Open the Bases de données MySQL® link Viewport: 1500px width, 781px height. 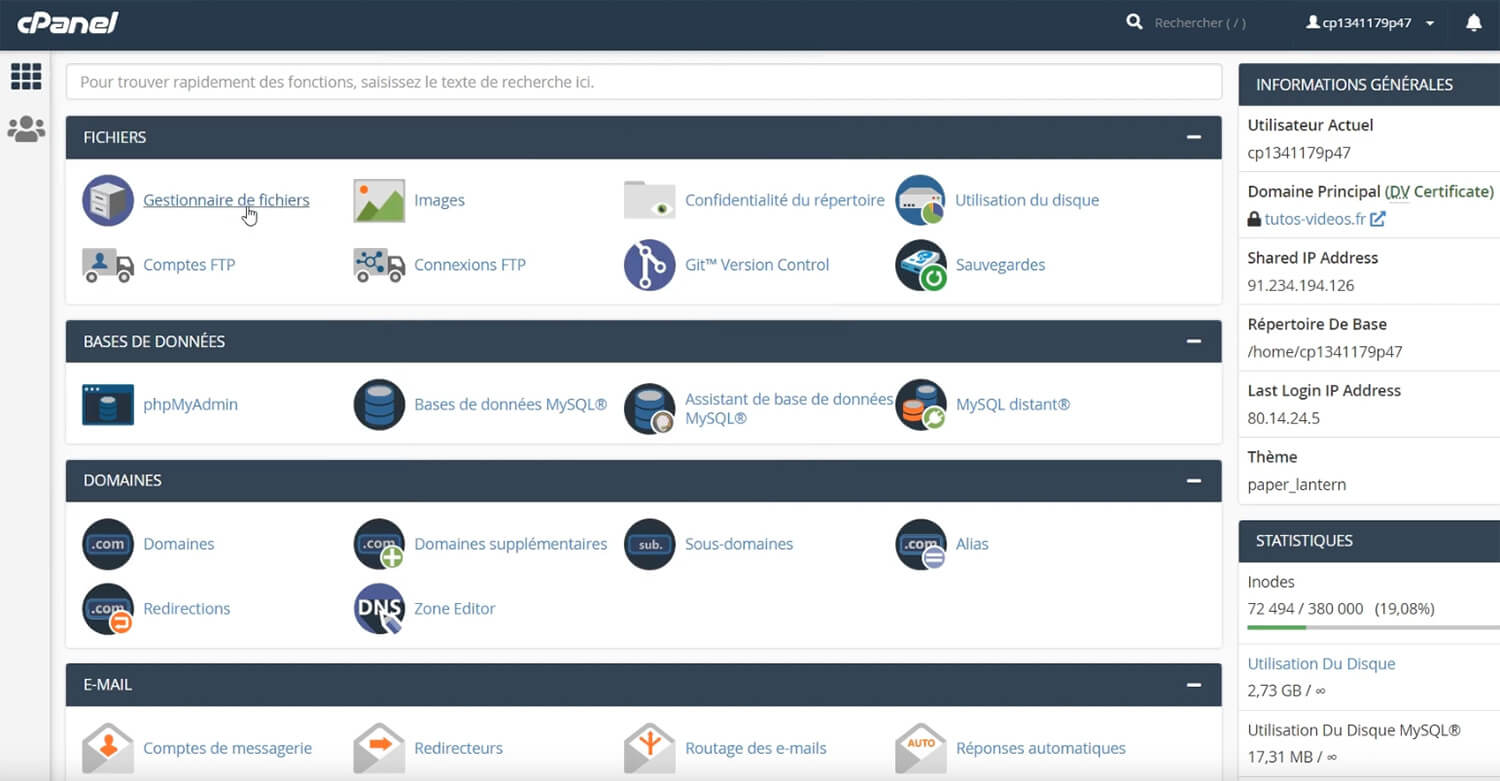[510, 405]
